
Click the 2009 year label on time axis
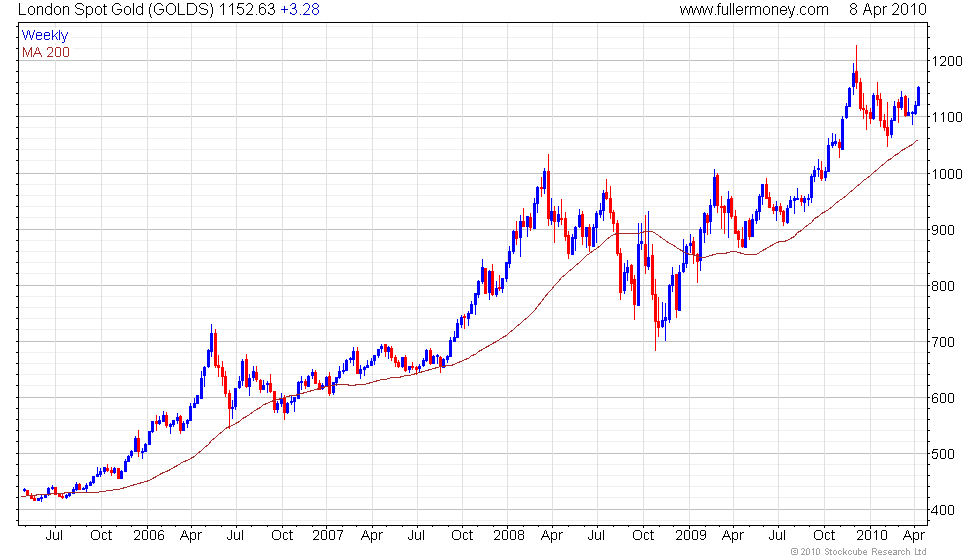[x=691, y=536]
